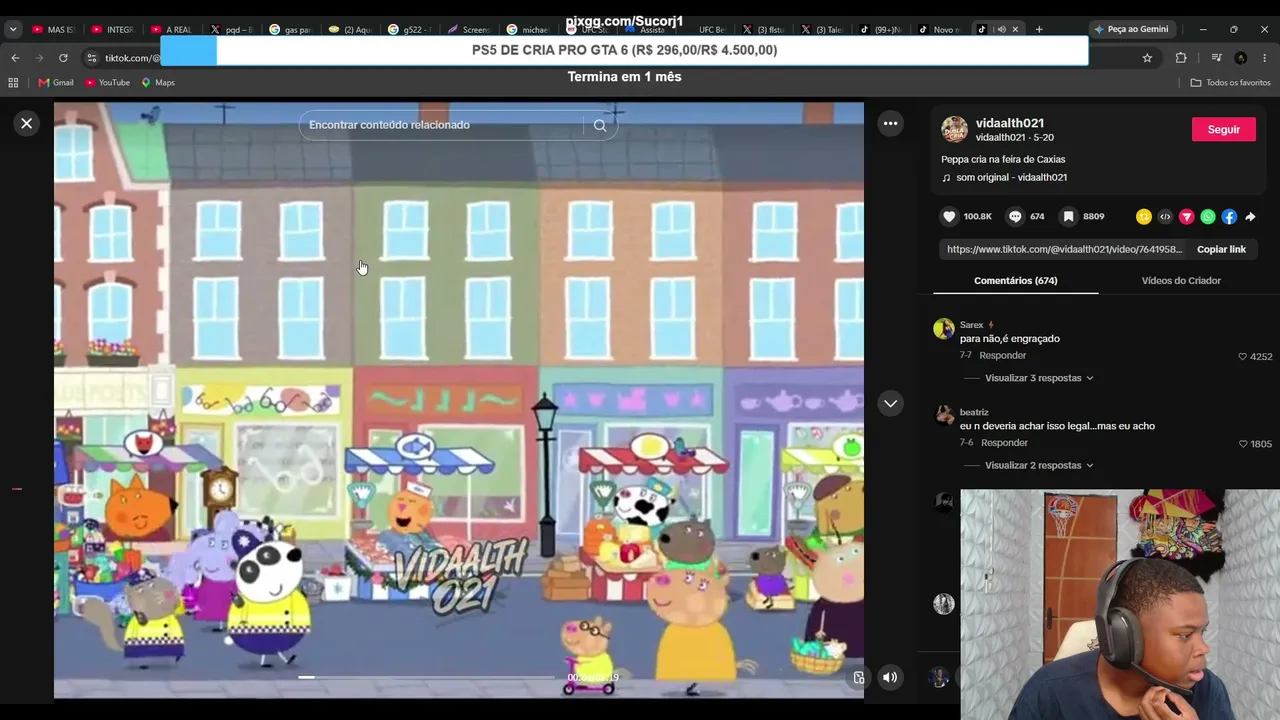Reload the current page
The width and height of the screenshot is (1280, 720).
tap(63, 58)
